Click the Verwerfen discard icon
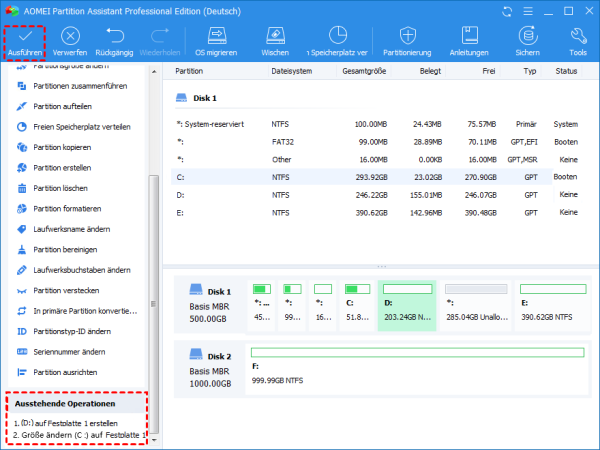The height and width of the screenshot is (450, 600). (70, 36)
